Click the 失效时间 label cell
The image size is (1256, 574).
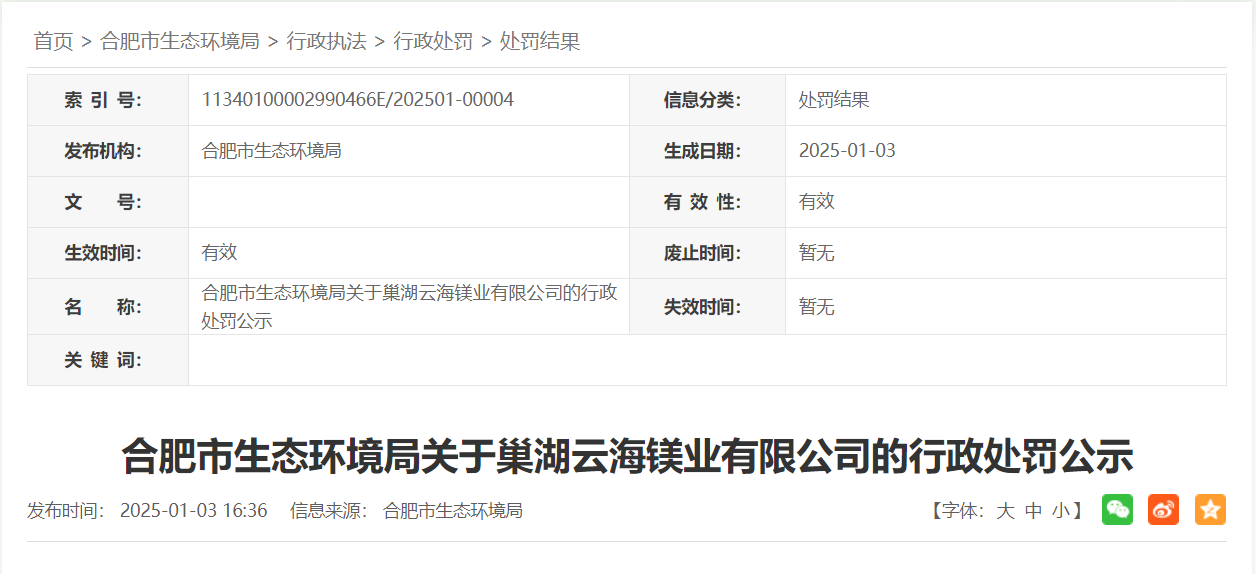pyautogui.click(x=707, y=307)
